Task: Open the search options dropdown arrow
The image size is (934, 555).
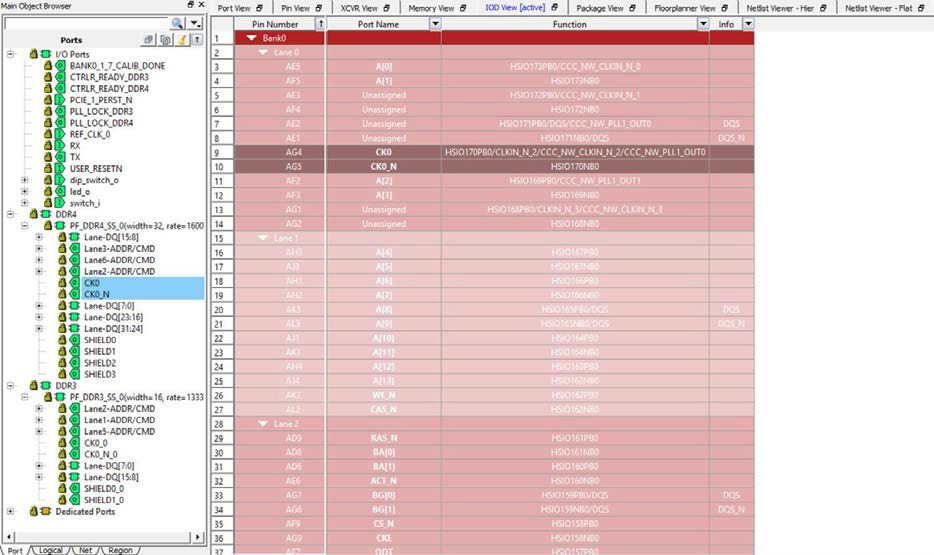Action: click(x=195, y=23)
